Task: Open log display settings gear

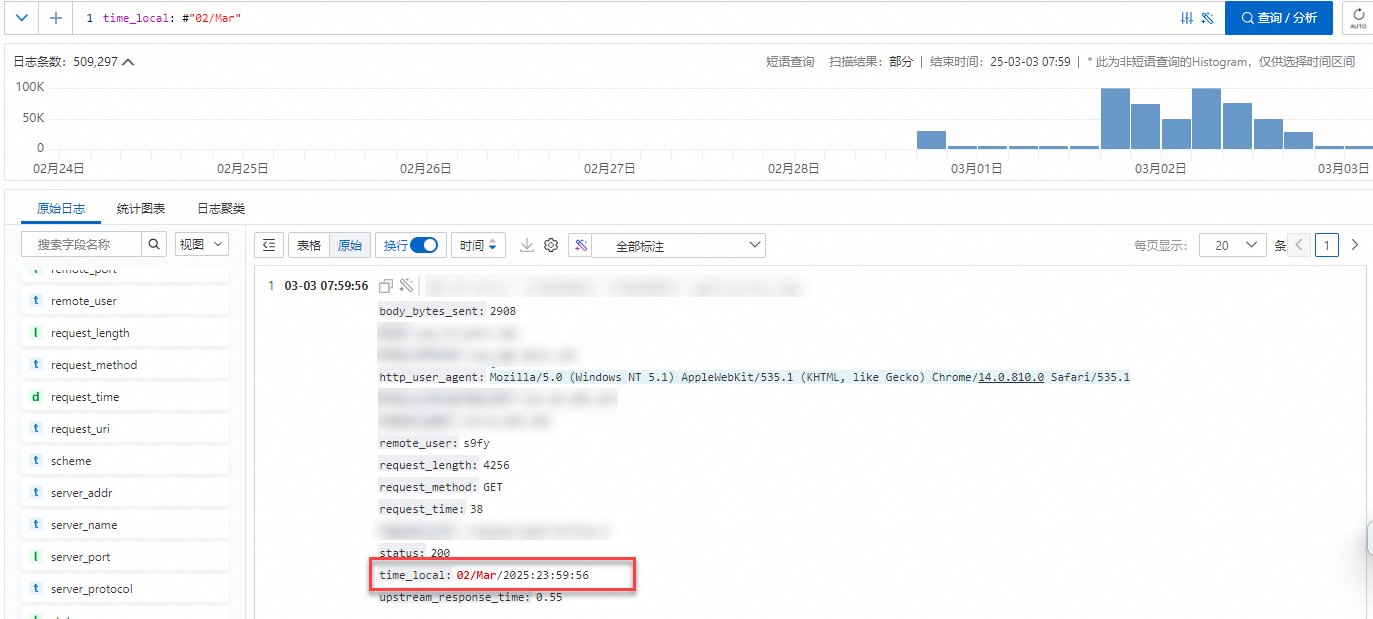Action: (551, 245)
